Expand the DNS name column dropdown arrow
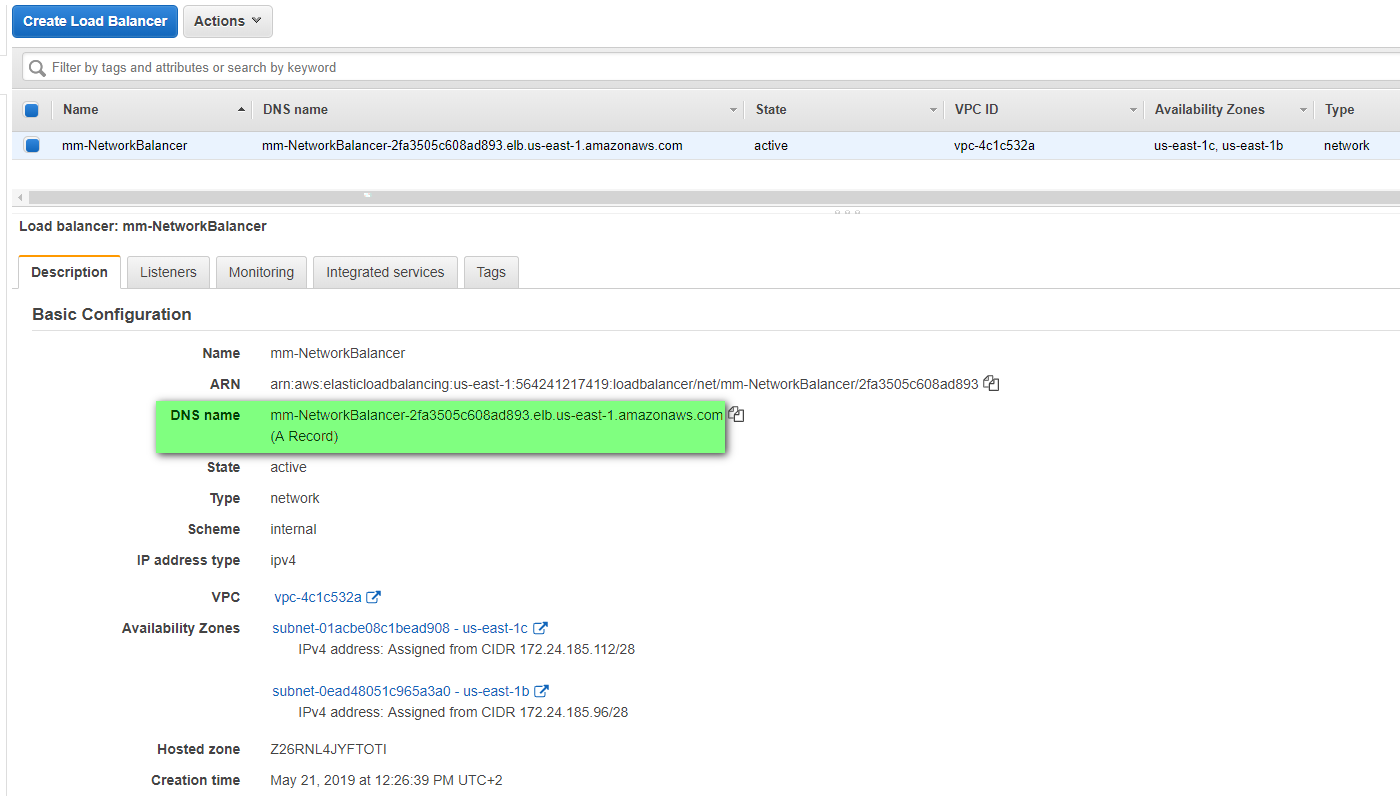Viewport: 1400px width, 796px height. click(733, 110)
